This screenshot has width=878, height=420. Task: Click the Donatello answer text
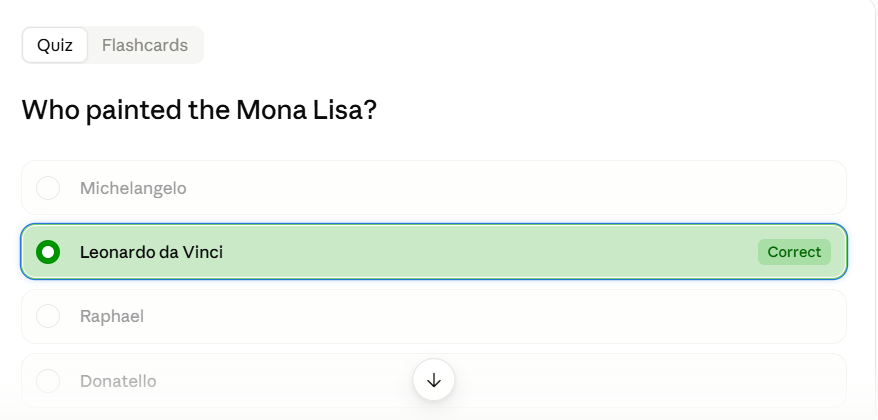click(x=118, y=381)
